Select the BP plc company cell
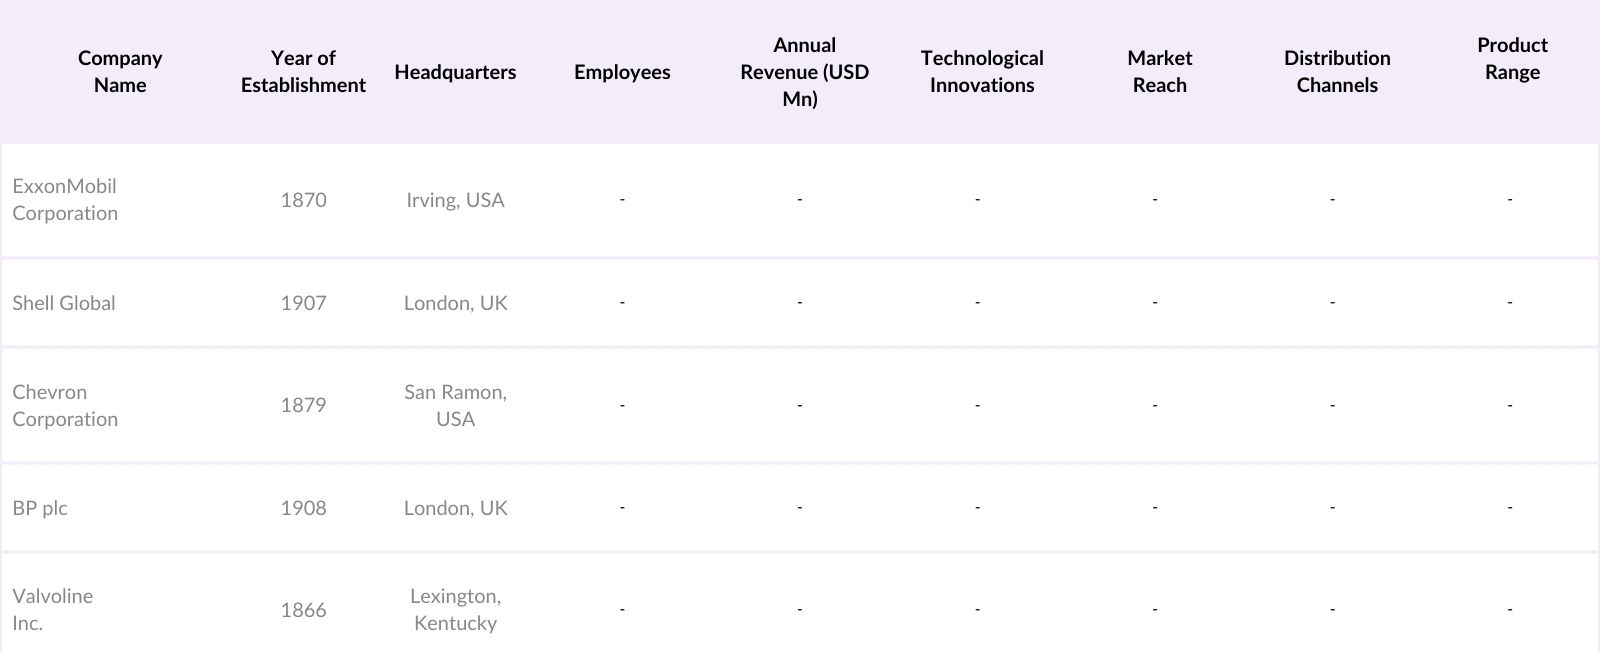The height and width of the screenshot is (653, 1600). pos(40,508)
